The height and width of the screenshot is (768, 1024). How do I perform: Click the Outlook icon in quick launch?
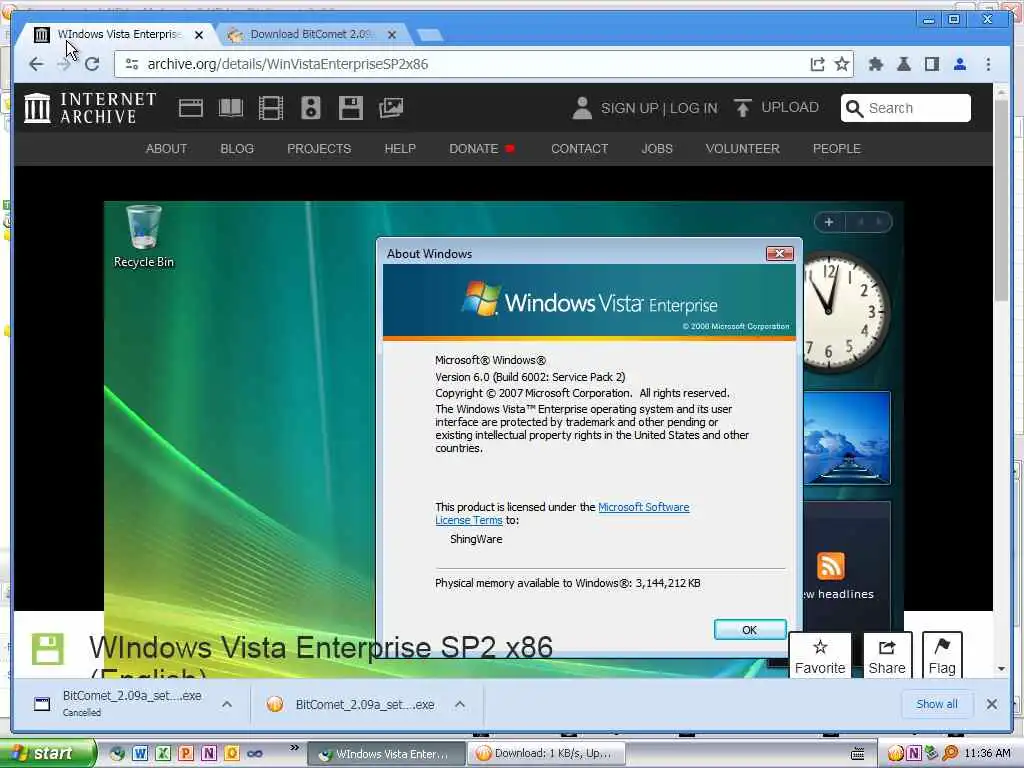click(x=232, y=754)
